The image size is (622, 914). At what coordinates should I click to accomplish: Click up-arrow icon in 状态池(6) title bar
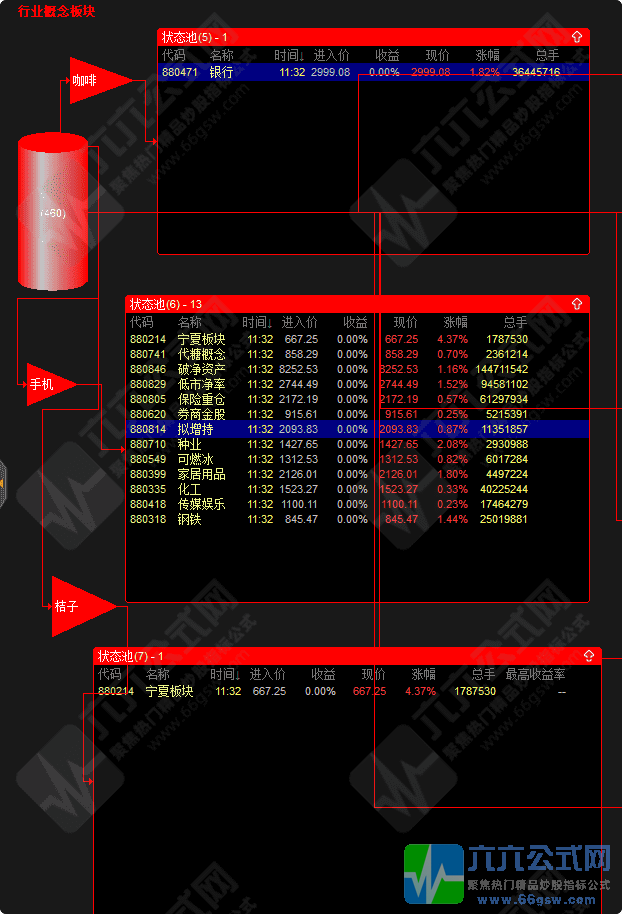click(x=577, y=304)
